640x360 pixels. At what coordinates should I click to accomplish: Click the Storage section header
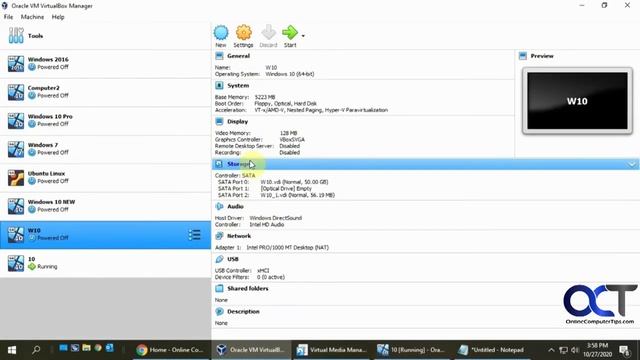425,164
